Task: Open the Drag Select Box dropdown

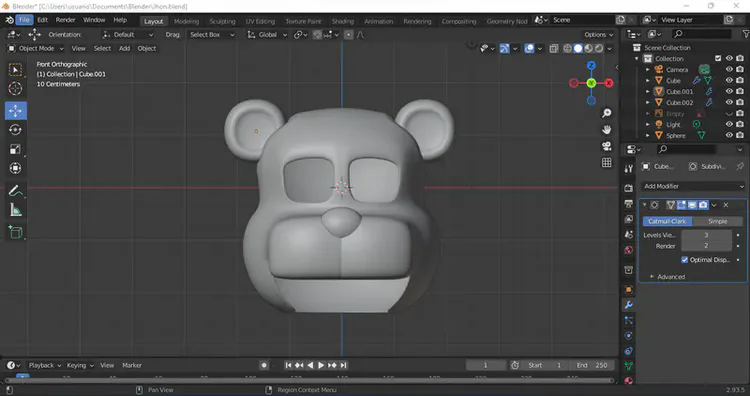Action: tap(211, 34)
